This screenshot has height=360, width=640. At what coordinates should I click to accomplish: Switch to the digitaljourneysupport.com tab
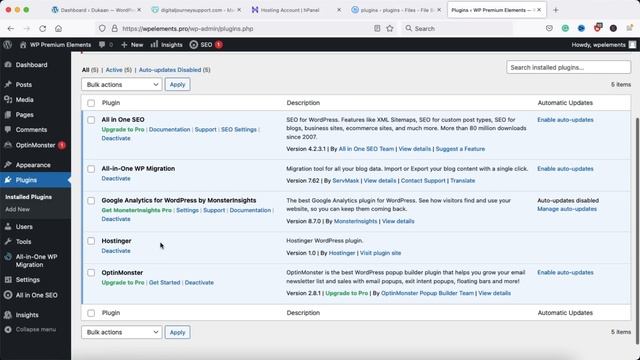point(196,10)
